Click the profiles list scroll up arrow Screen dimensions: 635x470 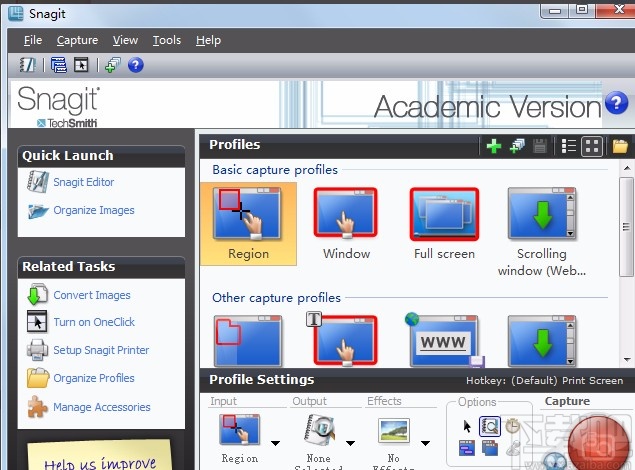click(627, 168)
